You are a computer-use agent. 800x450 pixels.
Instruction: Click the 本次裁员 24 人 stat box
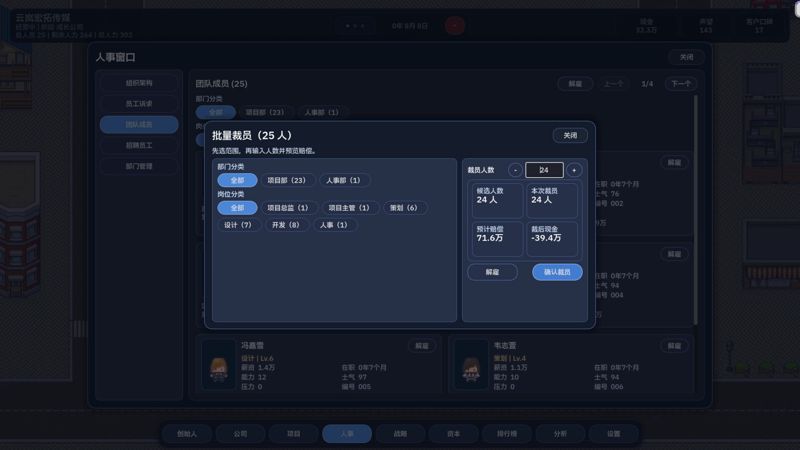click(552, 199)
